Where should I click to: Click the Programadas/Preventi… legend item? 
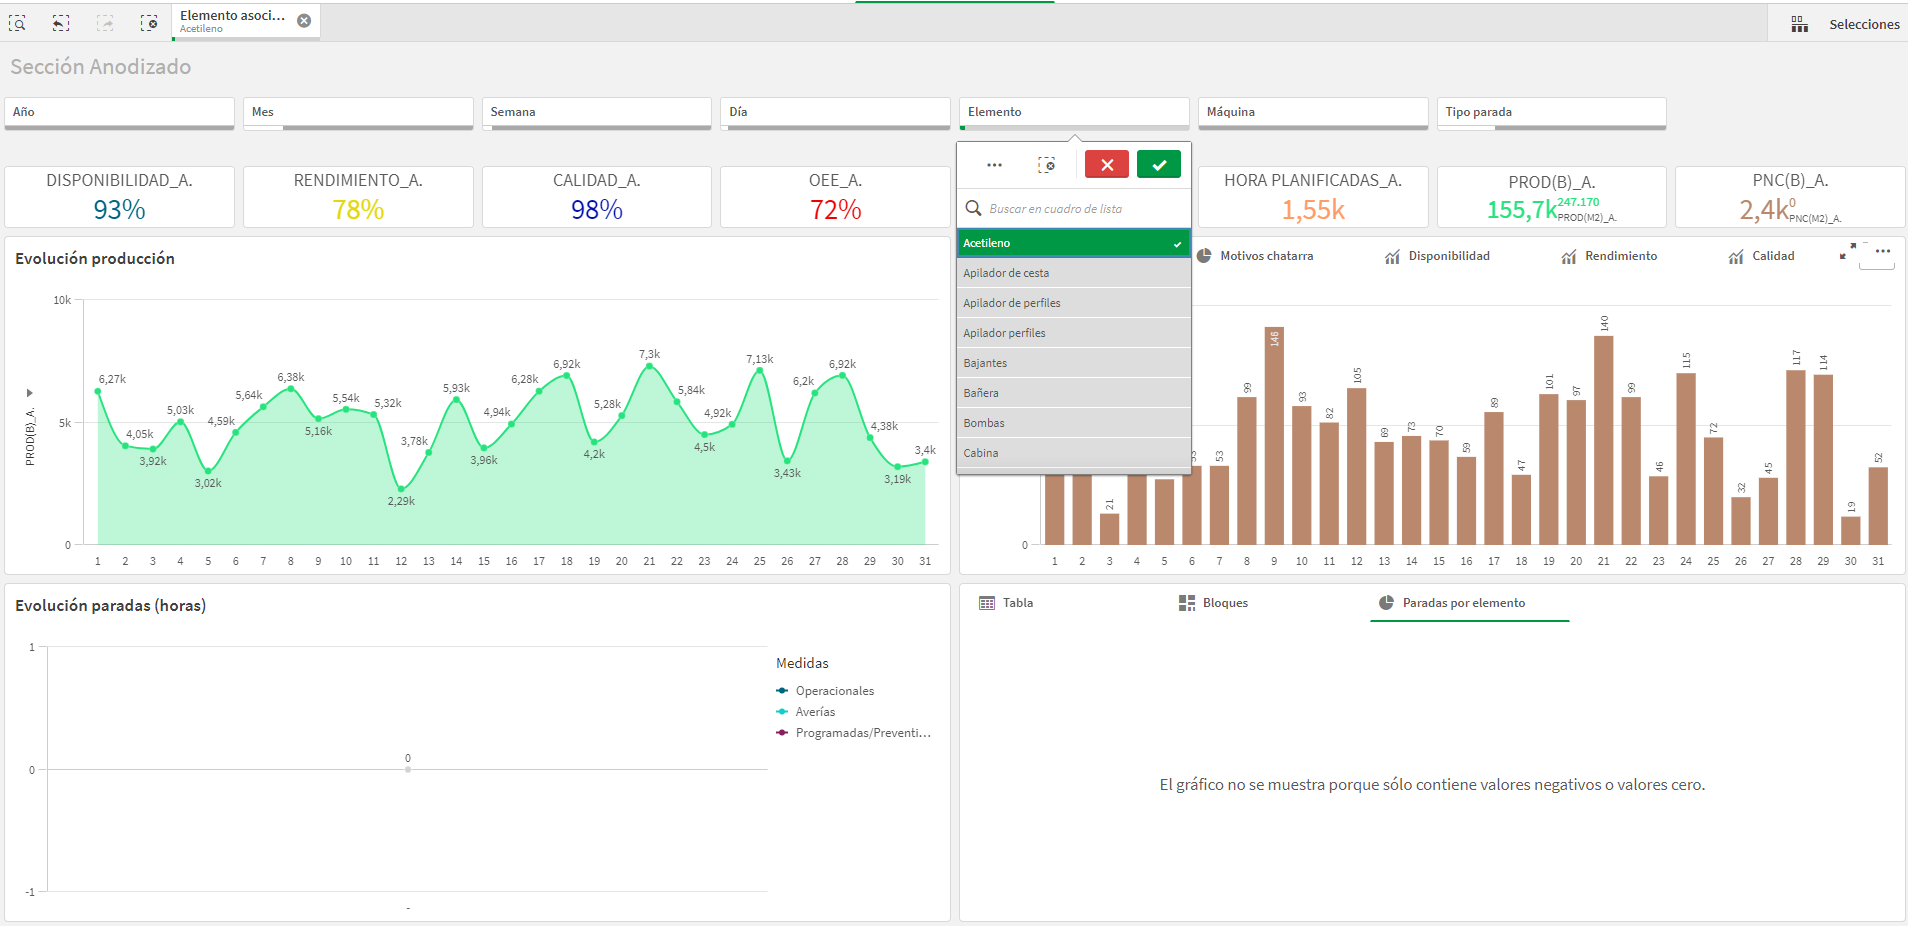[854, 733]
